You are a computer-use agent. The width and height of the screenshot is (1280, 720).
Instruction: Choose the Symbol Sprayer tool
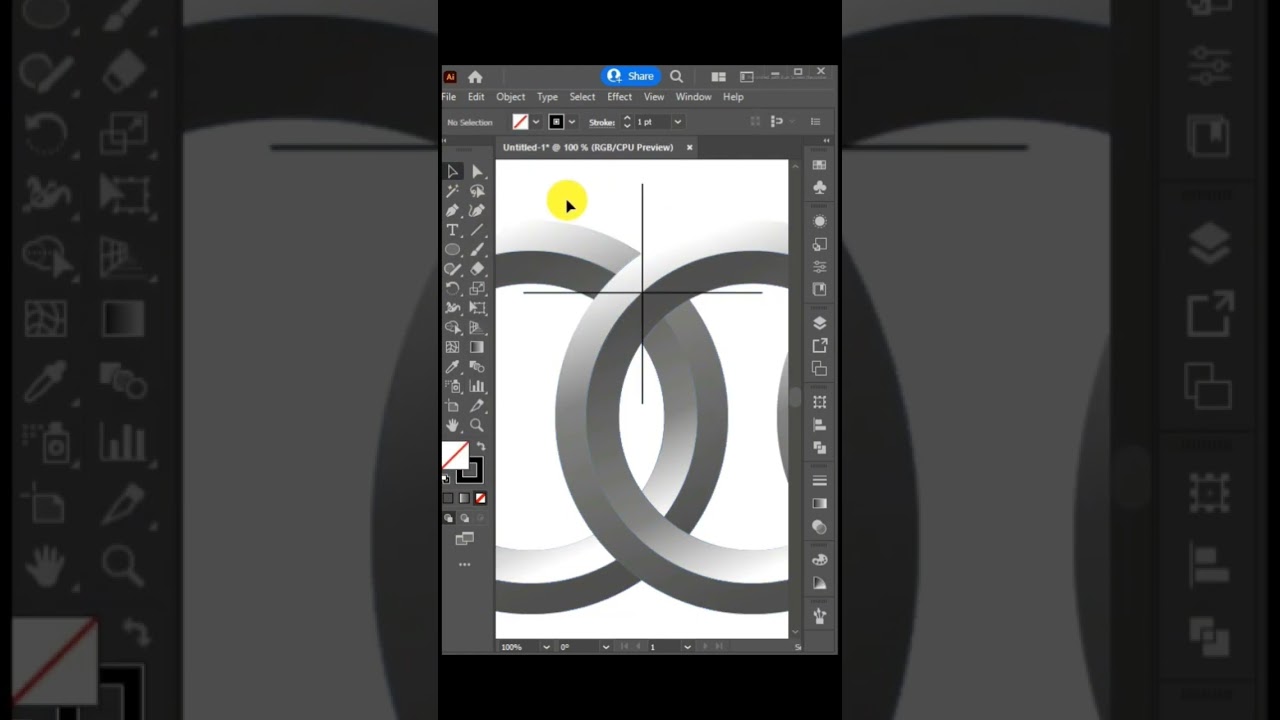coord(453,386)
